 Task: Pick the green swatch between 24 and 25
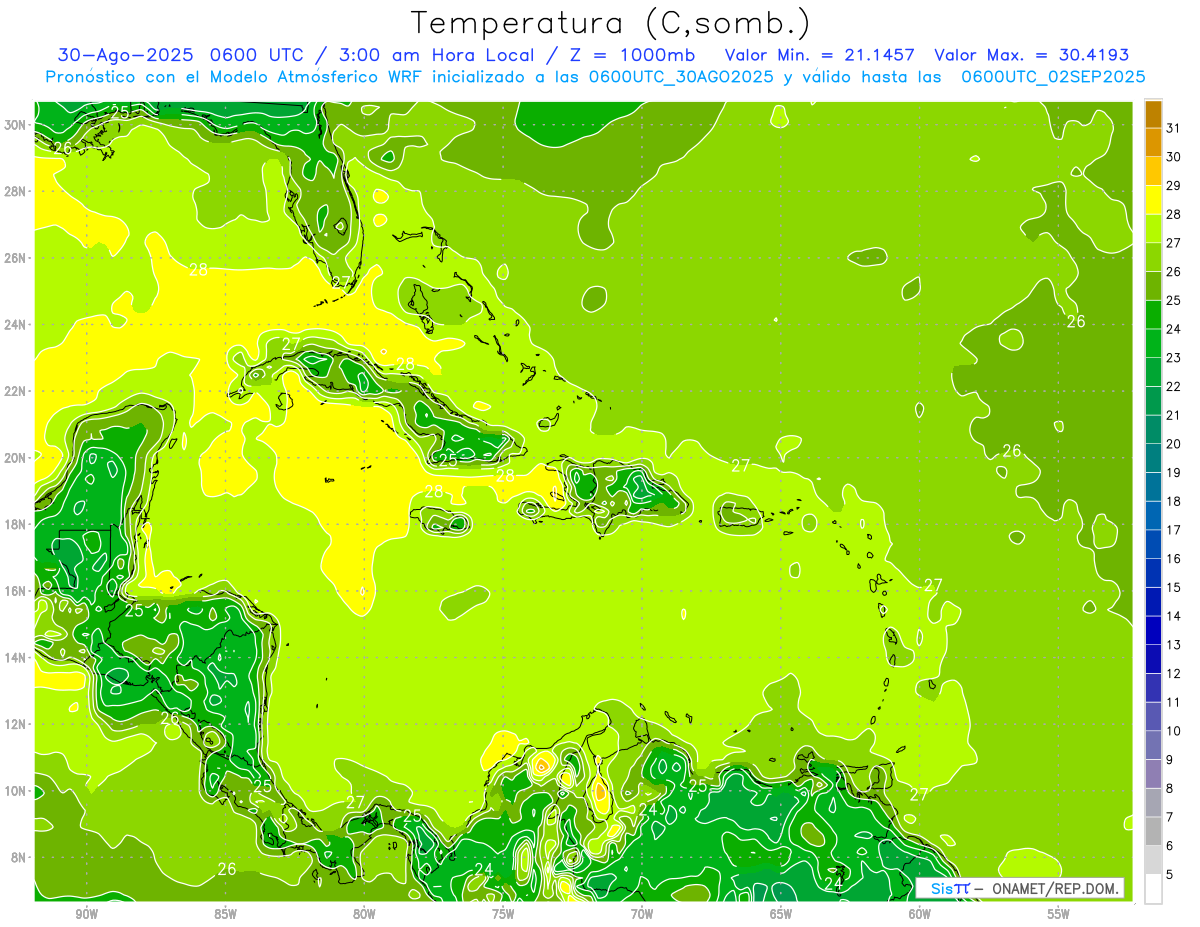pos(1153,315)
